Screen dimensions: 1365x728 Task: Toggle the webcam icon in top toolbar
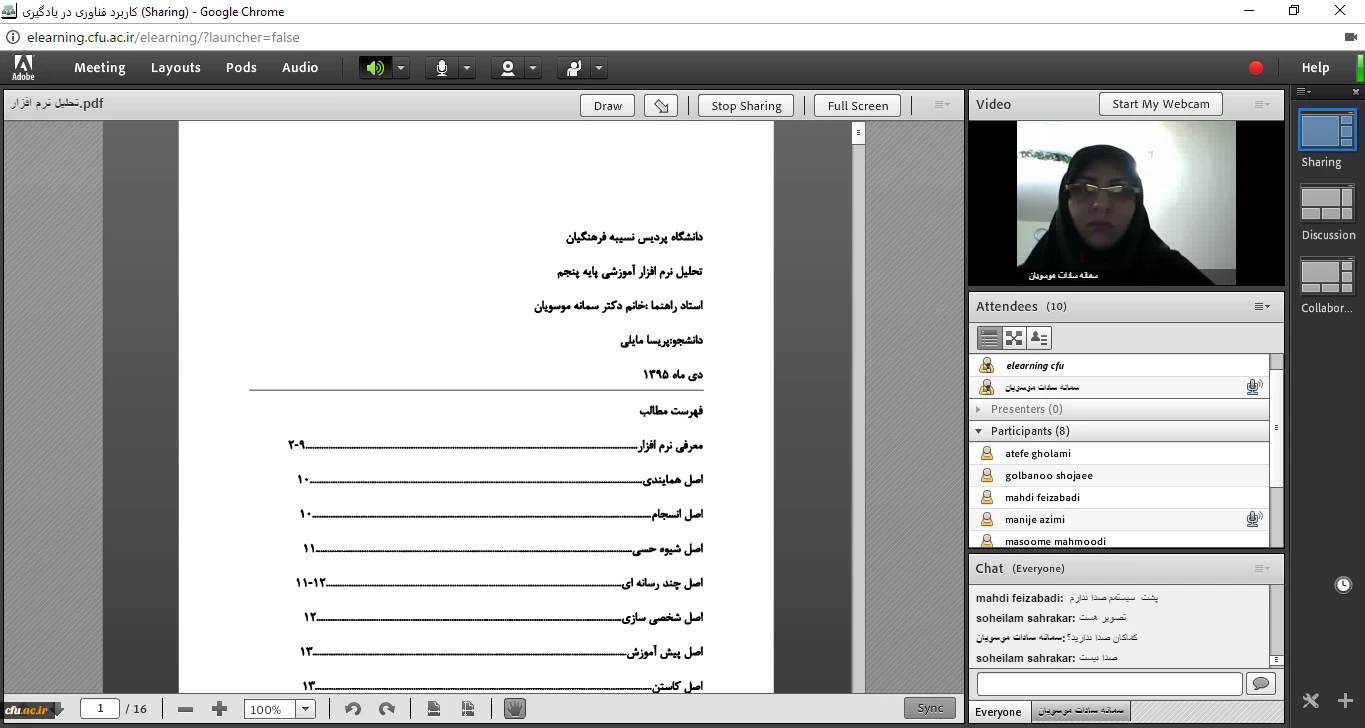click(508, 68)
